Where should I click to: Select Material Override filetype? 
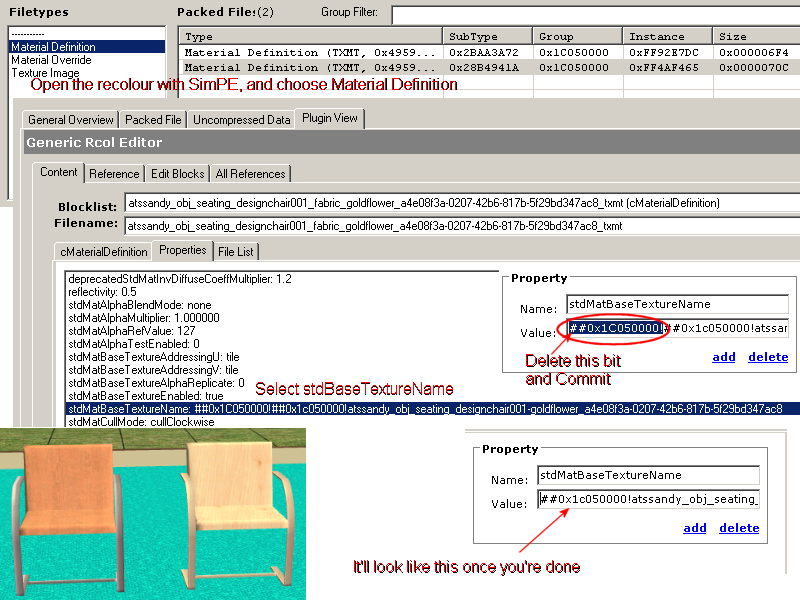[x=51, y=60]
